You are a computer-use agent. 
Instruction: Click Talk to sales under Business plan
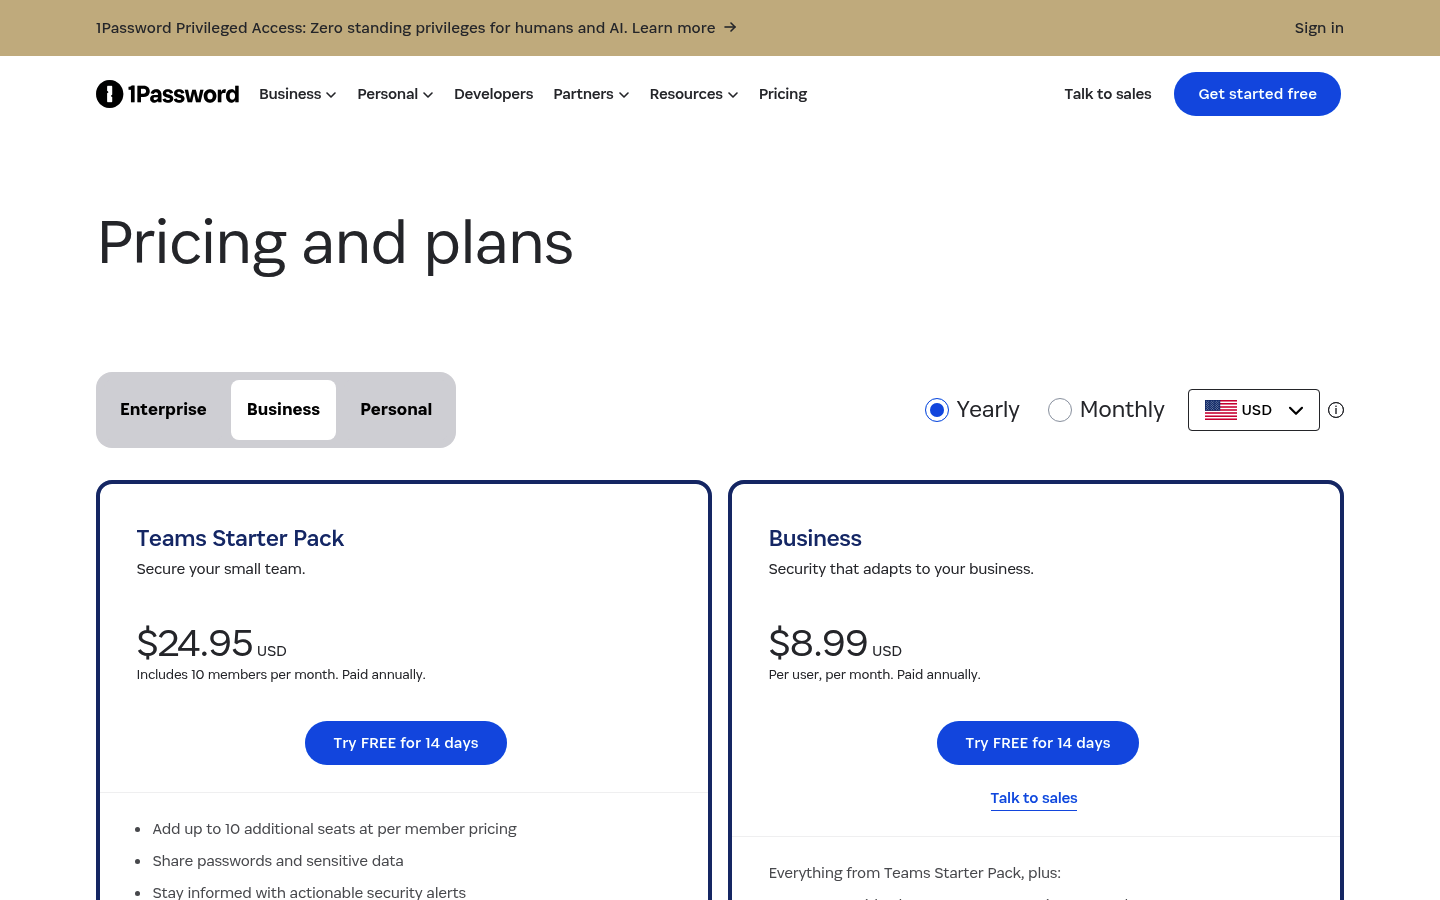click(x=1034, y=798)
